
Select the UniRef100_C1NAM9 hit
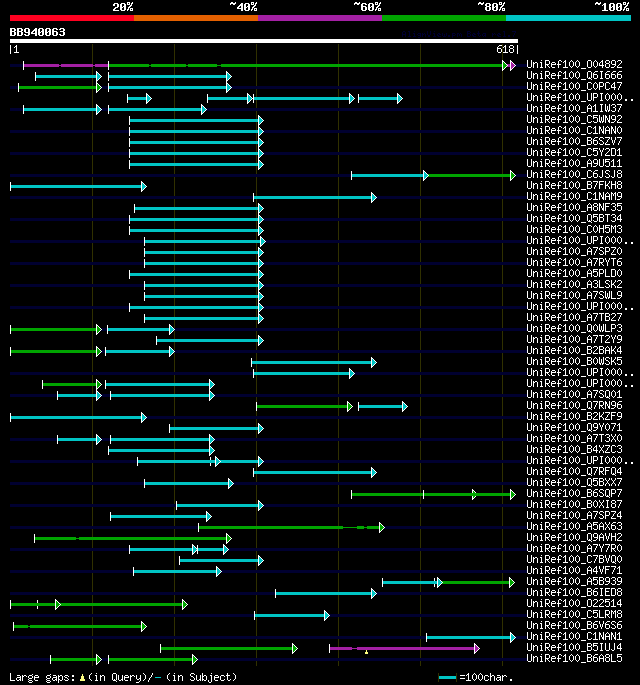pos(574,196)
